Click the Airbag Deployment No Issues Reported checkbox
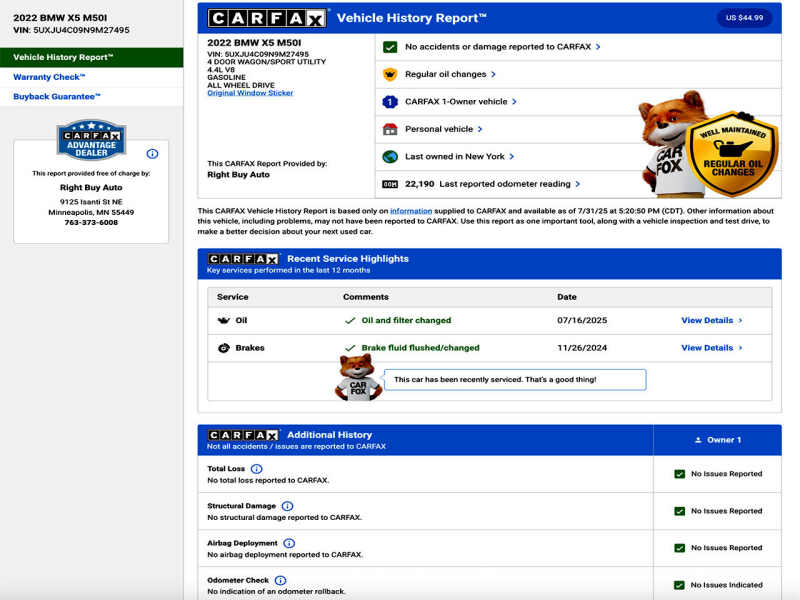Viewport: 800px width, 600px height. (x=680, y=548)
